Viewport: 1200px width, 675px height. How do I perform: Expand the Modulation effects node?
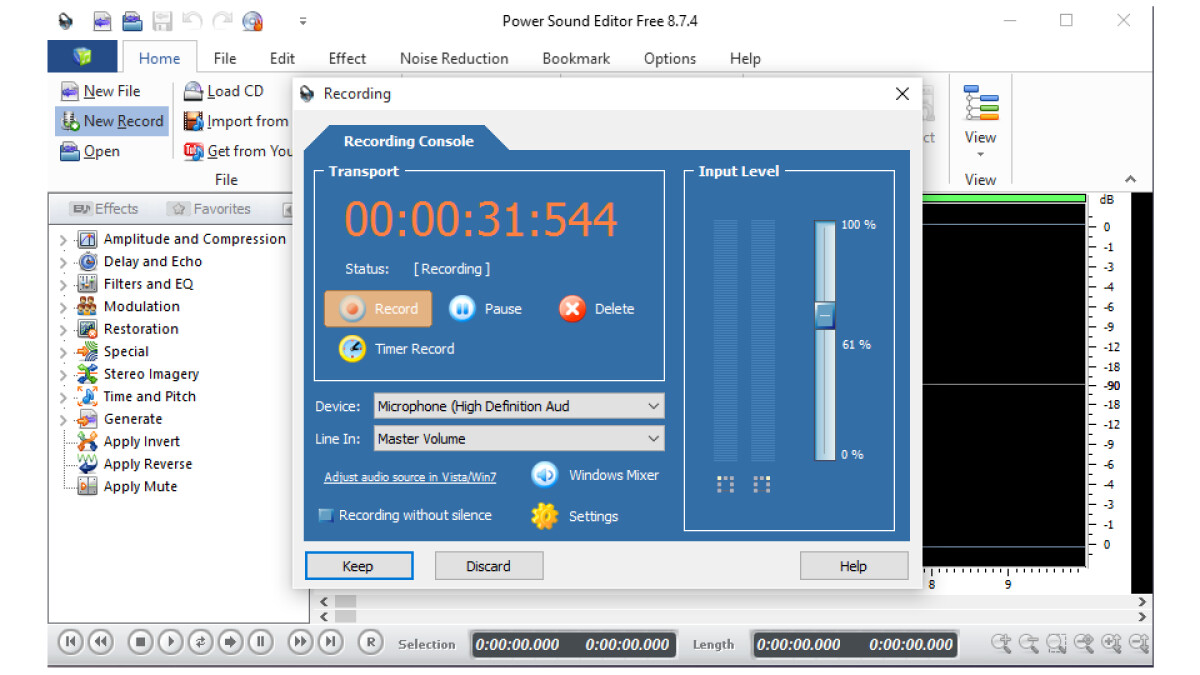64,307
